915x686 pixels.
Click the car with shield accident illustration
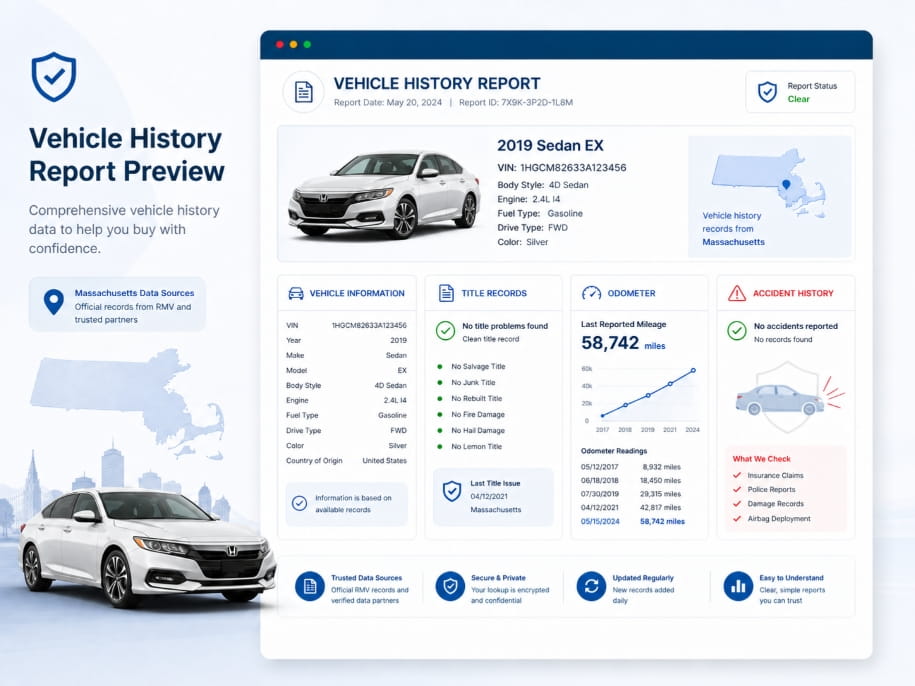point(788,397)
